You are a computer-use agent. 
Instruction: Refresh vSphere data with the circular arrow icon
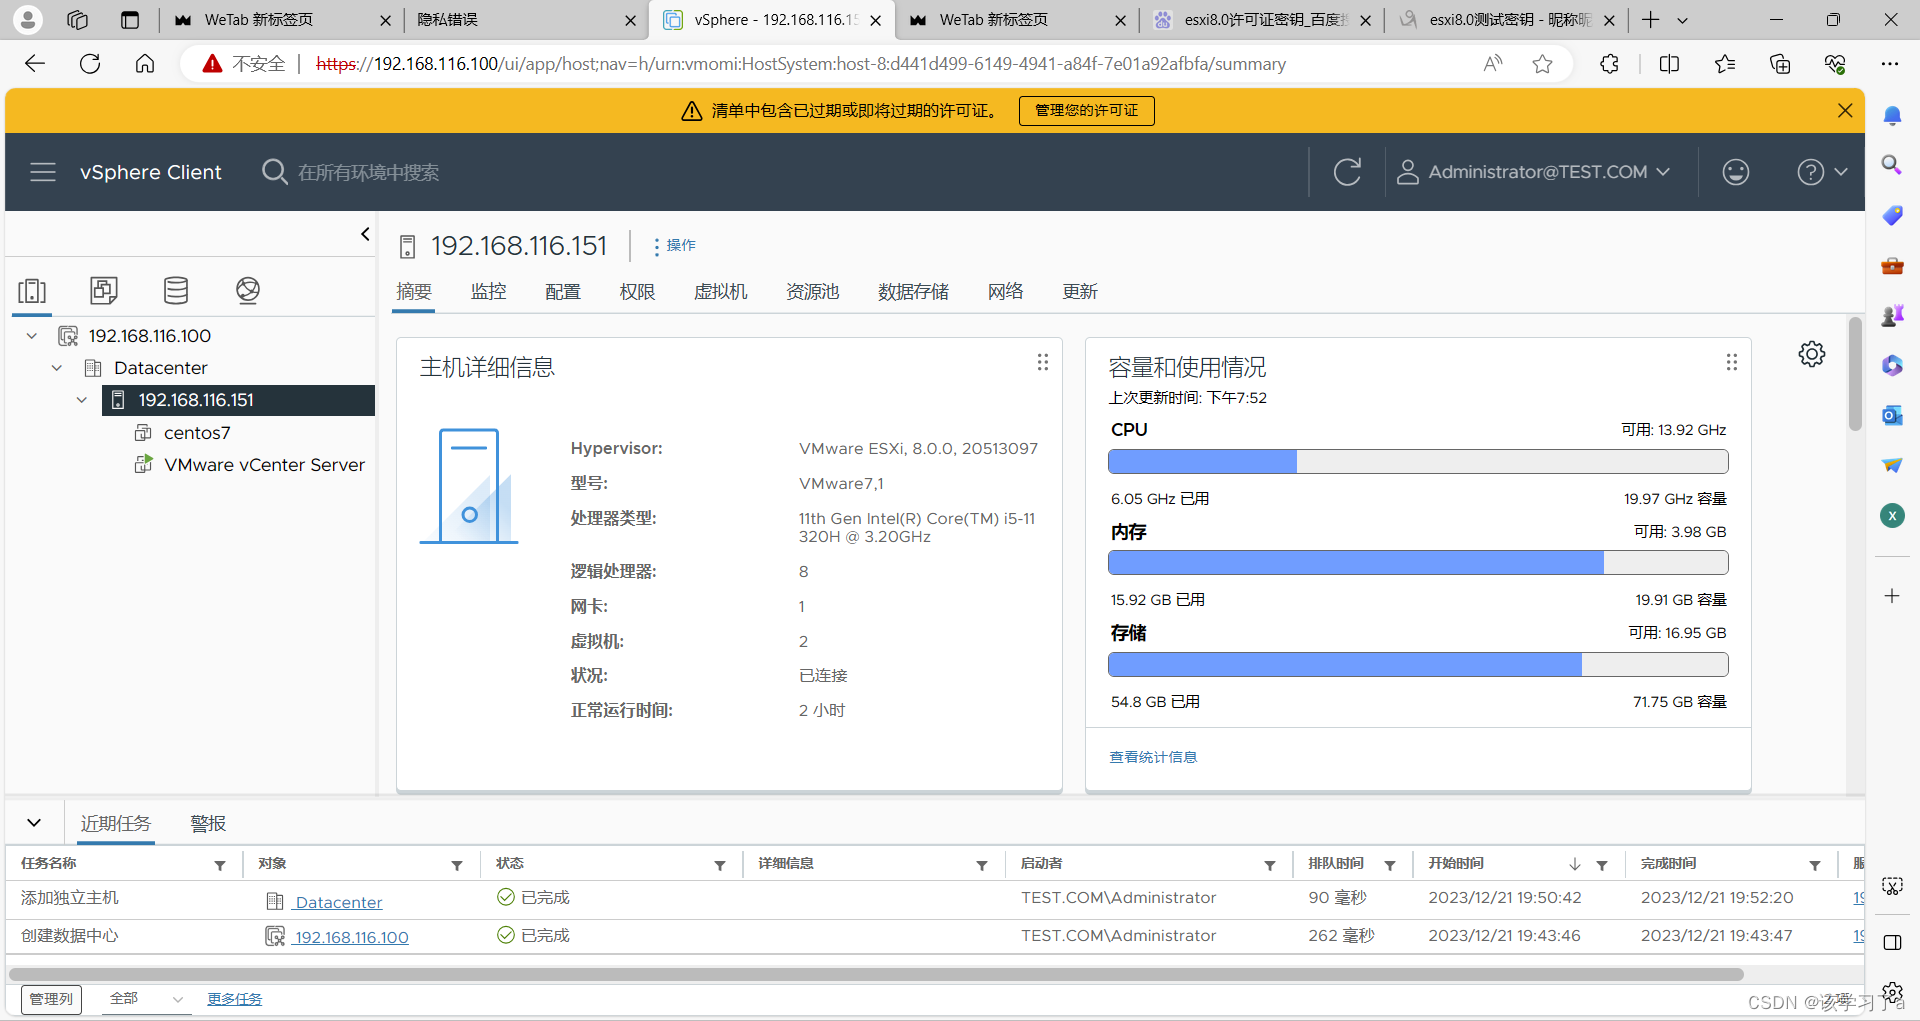click(1347, 172)
